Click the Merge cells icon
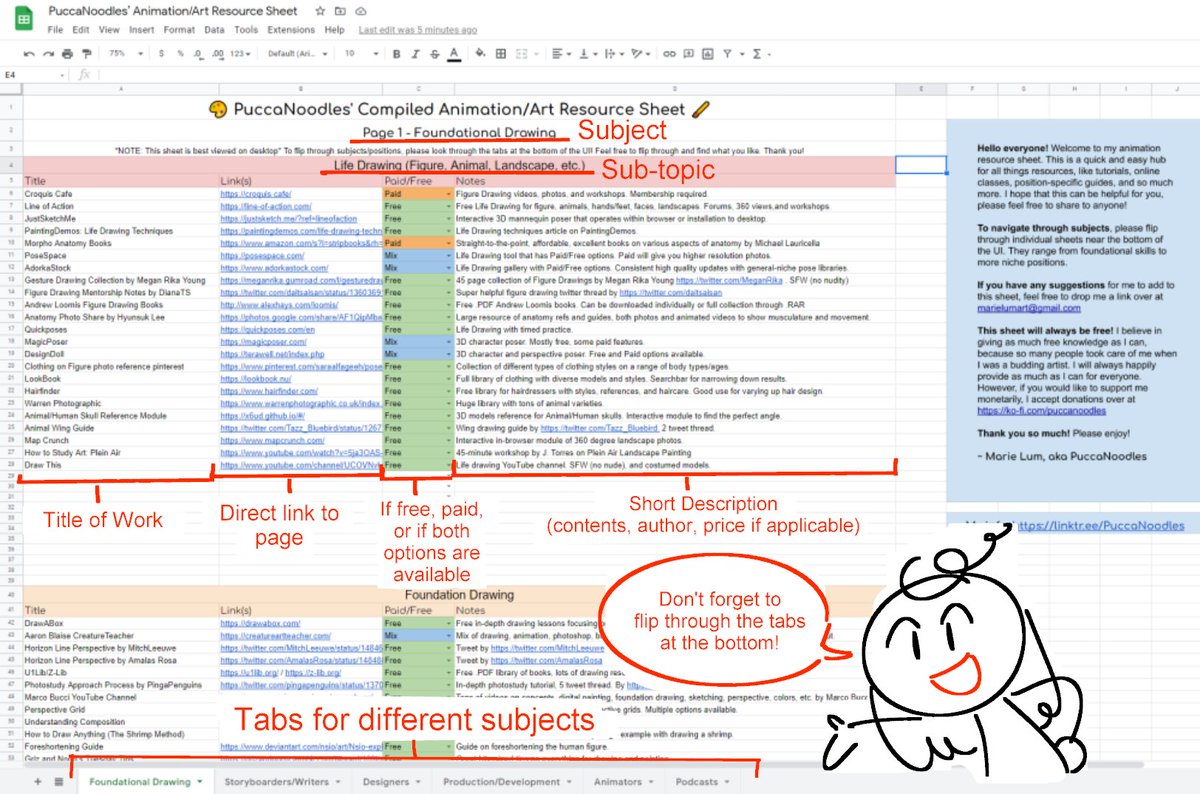The image size is (1200, 794). [523, 53]
